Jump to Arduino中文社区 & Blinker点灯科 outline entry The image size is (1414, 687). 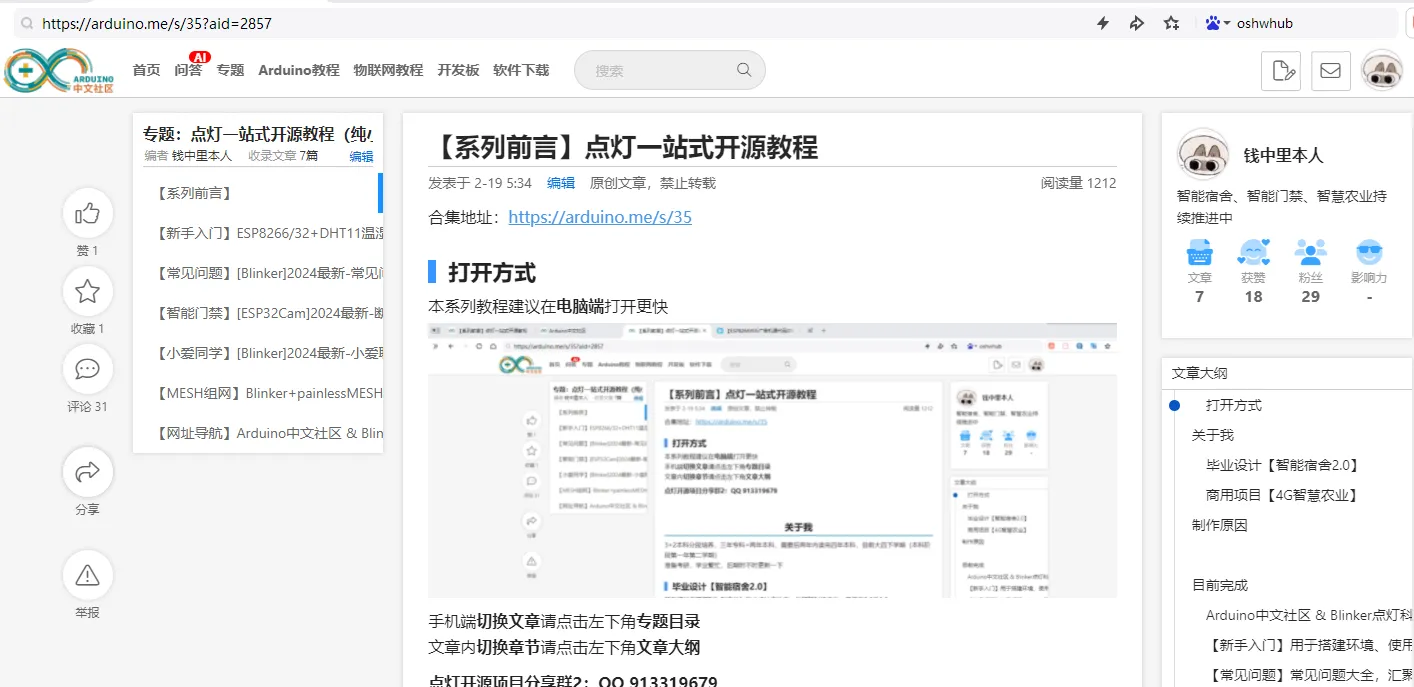pos(1309,615)
